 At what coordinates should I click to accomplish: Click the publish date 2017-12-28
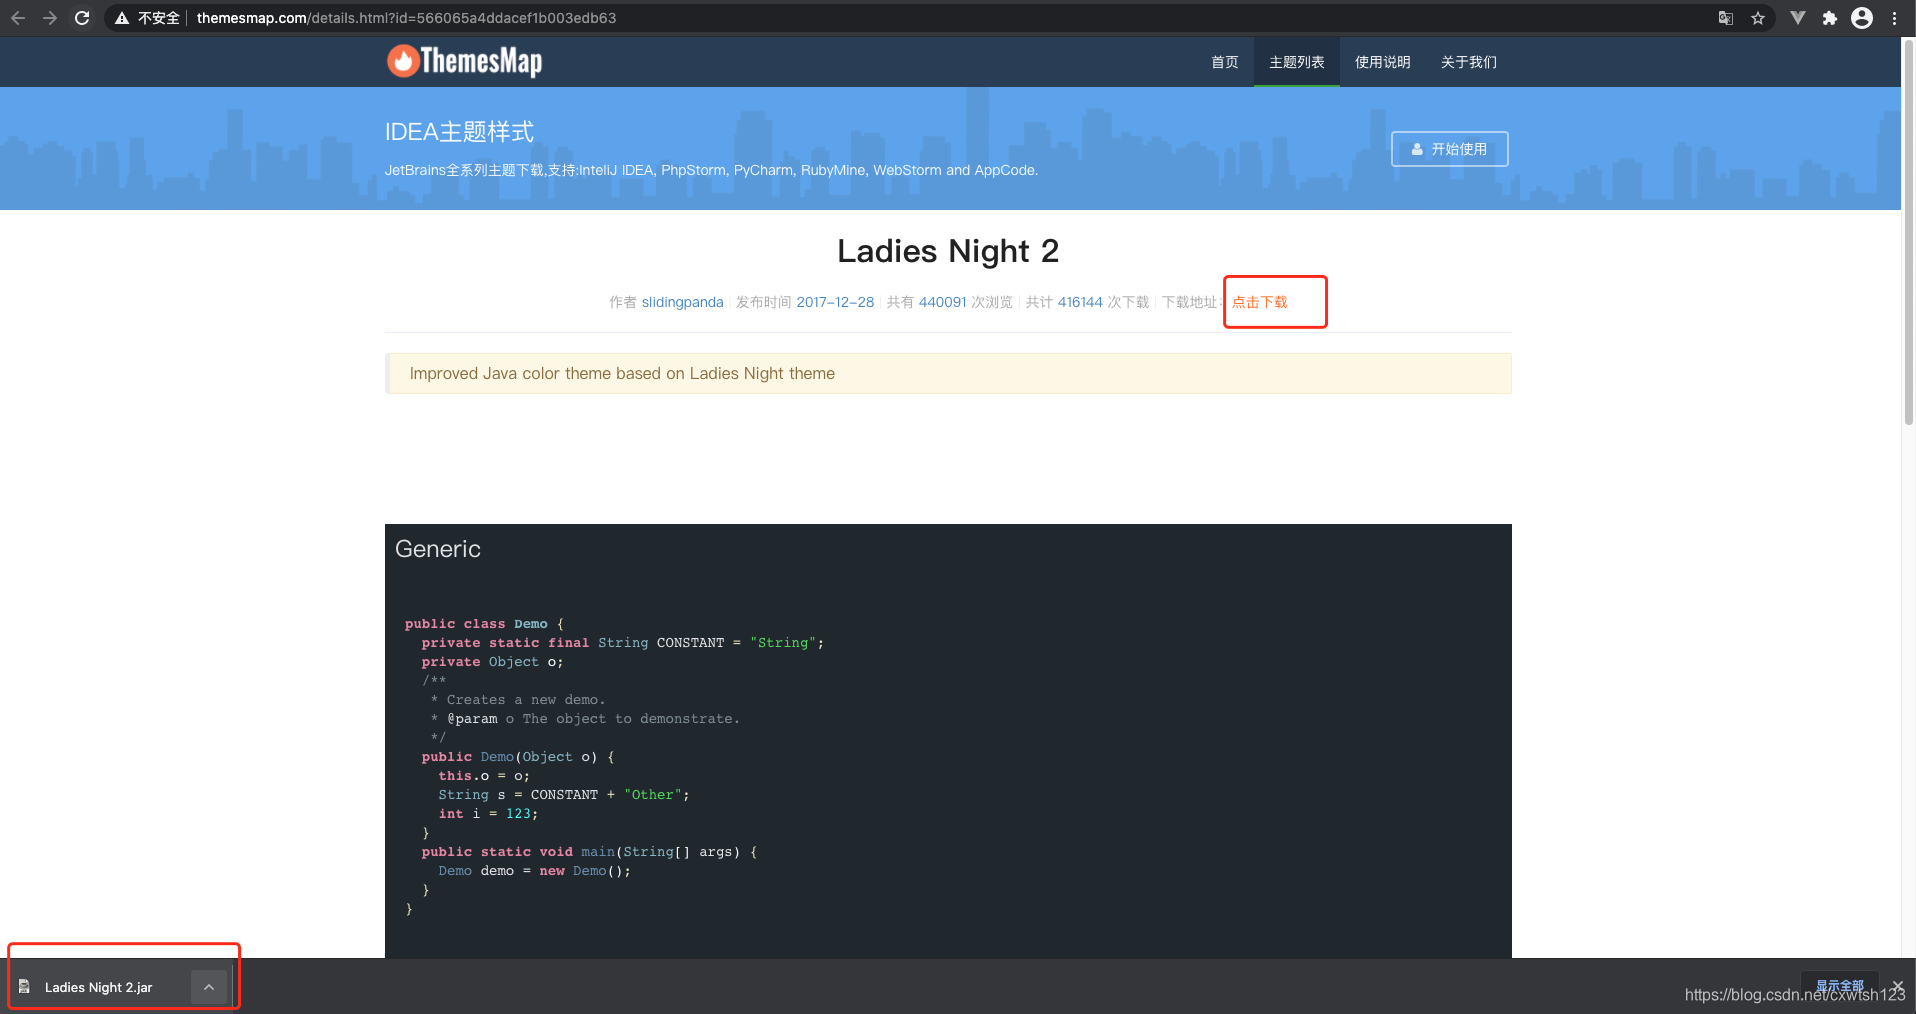(x=835, y=302)
